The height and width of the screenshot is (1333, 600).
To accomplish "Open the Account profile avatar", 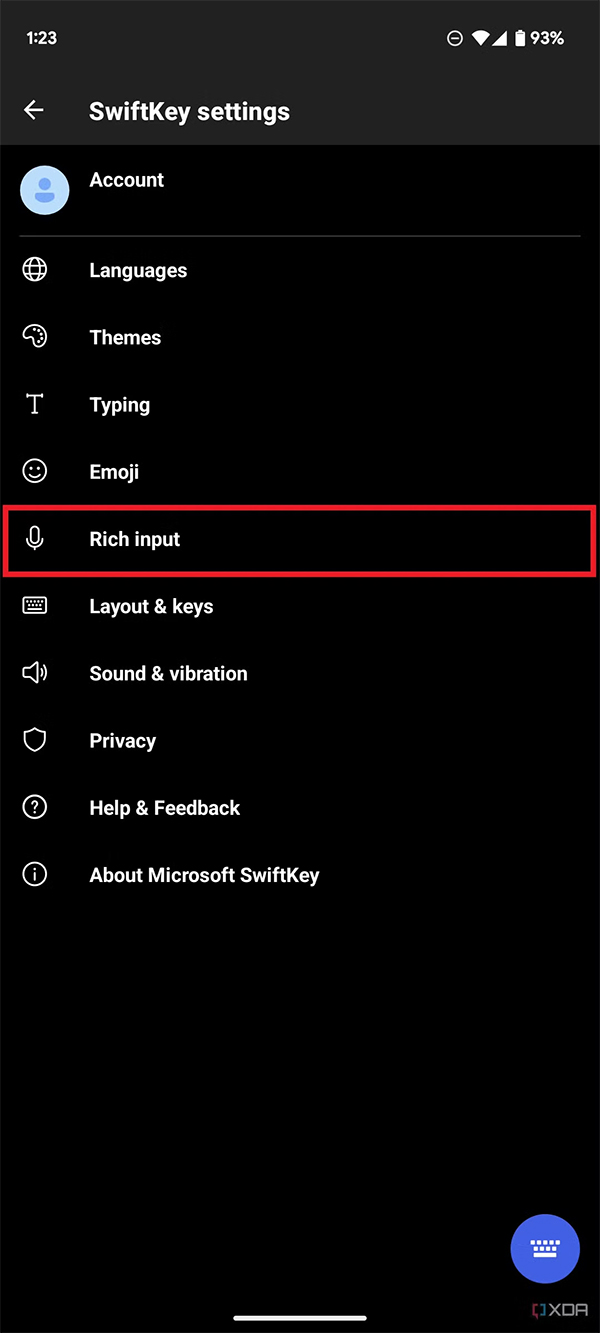I will (45, 189).
